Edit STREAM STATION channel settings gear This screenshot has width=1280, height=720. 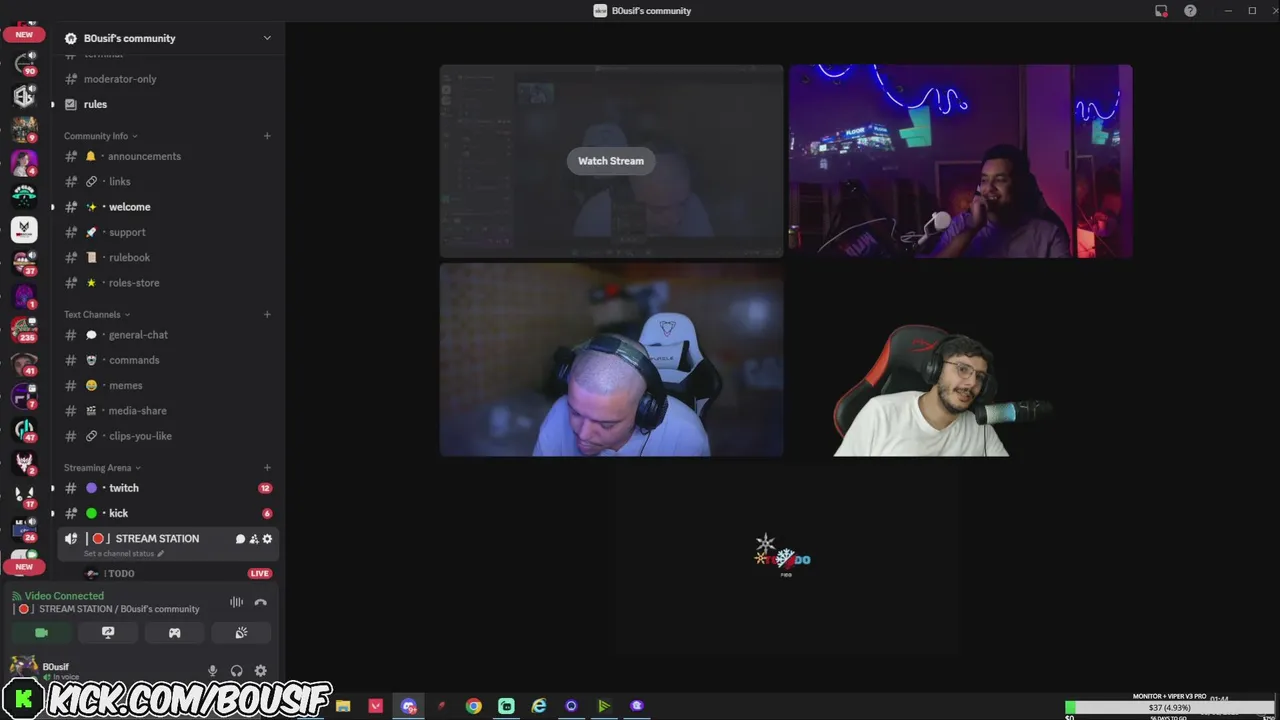267,539
